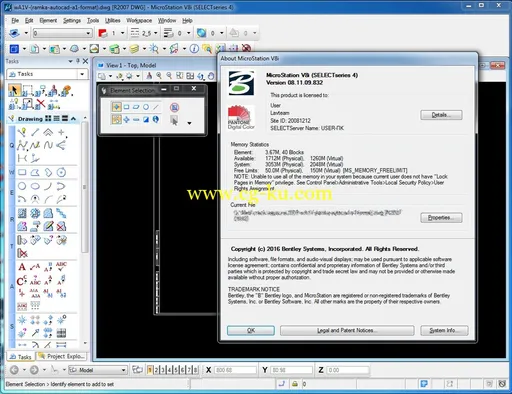Click Legal and Patent Notices button
The height and width of the screenshot is (394, 512).
347,330
